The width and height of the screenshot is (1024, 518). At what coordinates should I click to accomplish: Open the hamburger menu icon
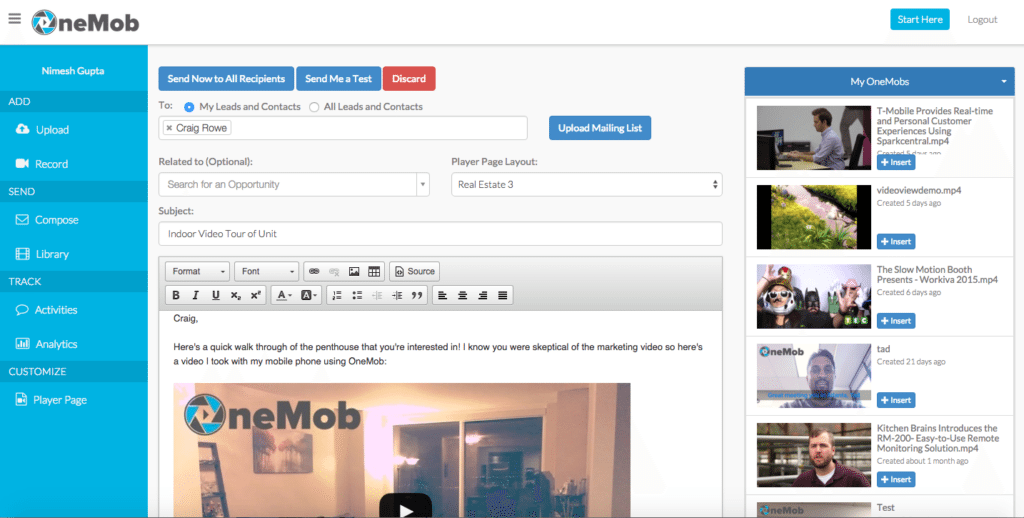14,18
